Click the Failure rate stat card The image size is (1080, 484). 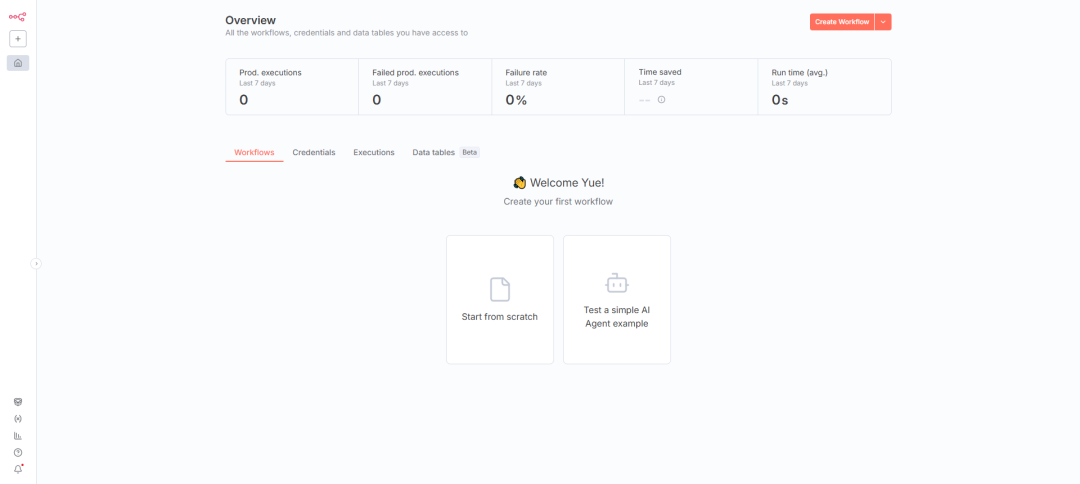558,87
